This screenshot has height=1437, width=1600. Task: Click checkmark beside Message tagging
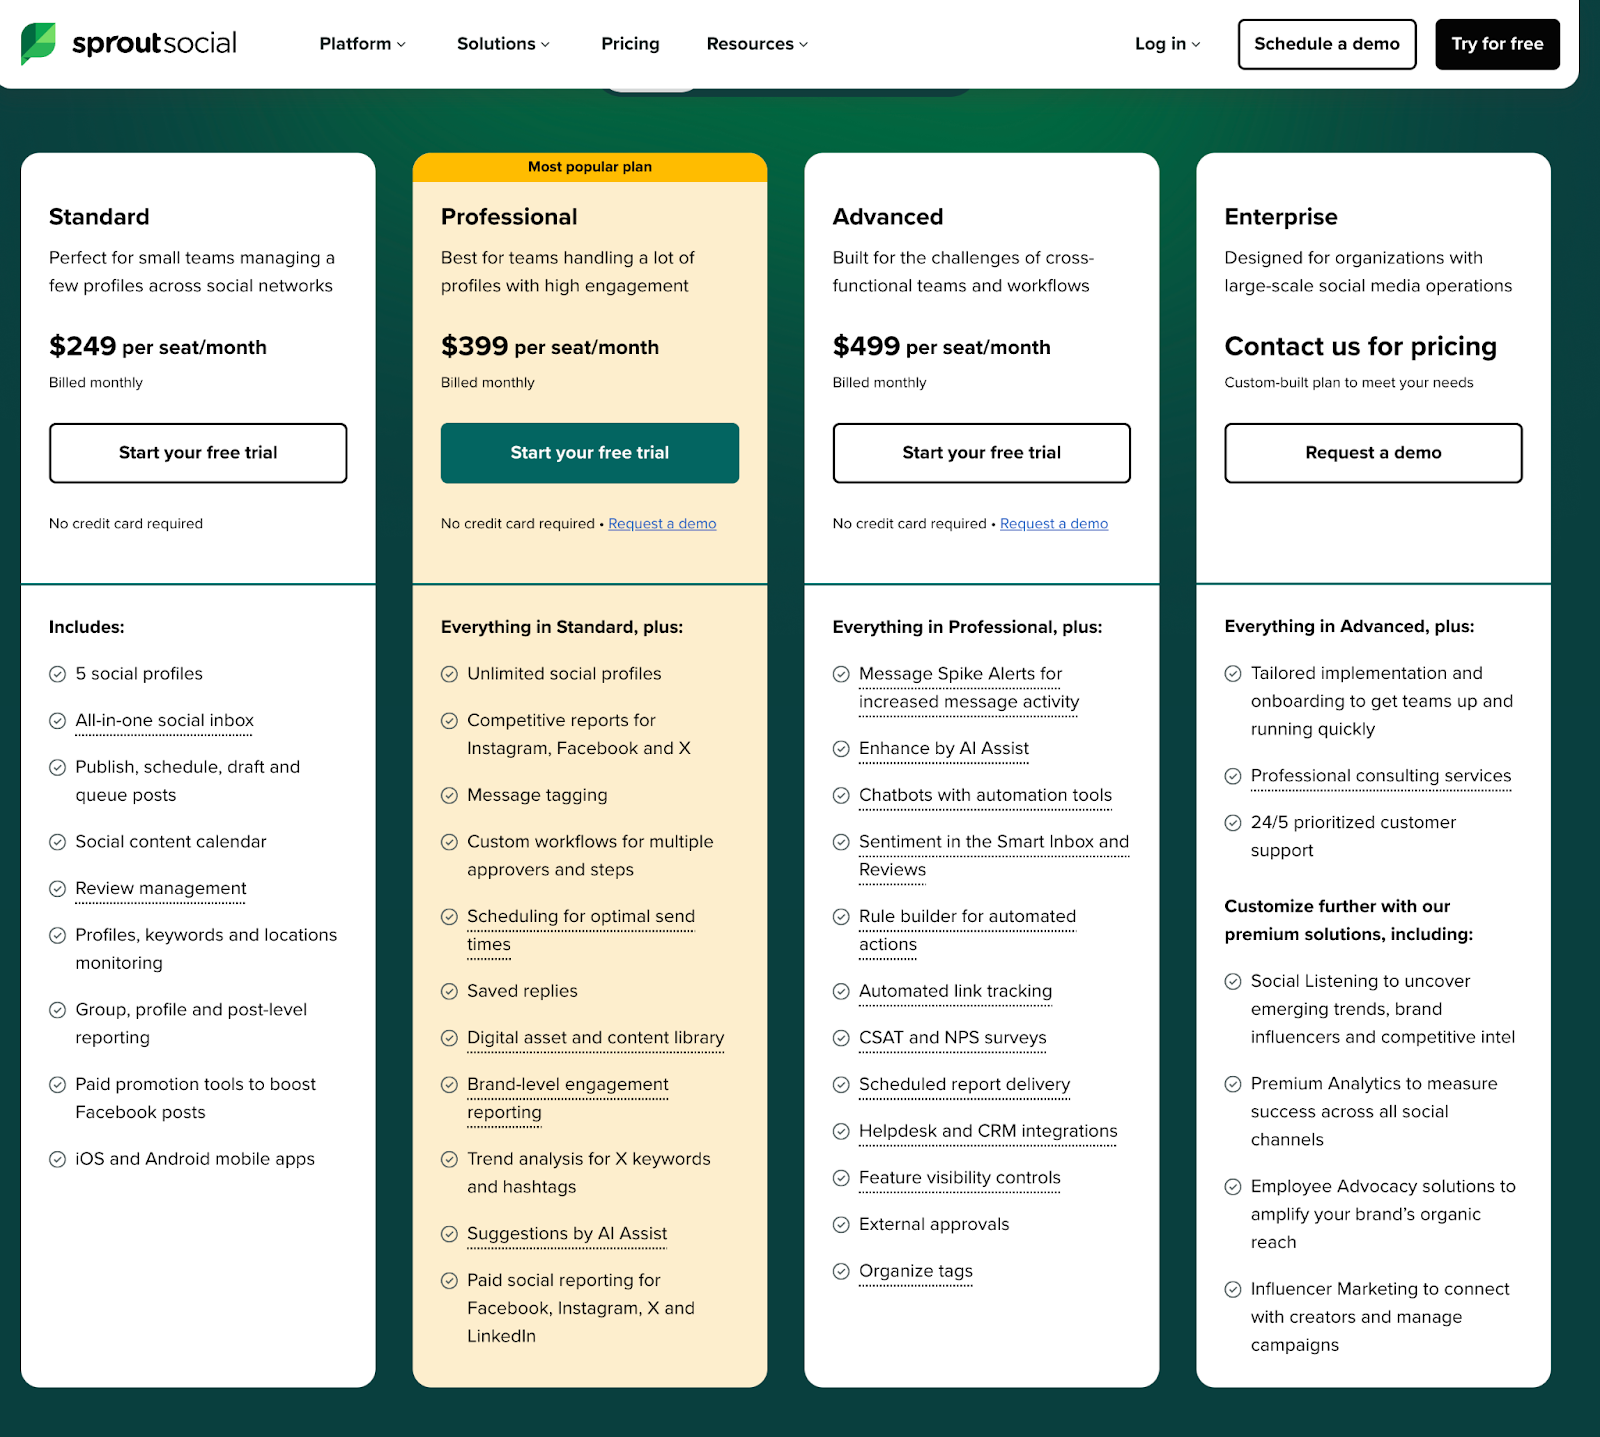[450, 796]
